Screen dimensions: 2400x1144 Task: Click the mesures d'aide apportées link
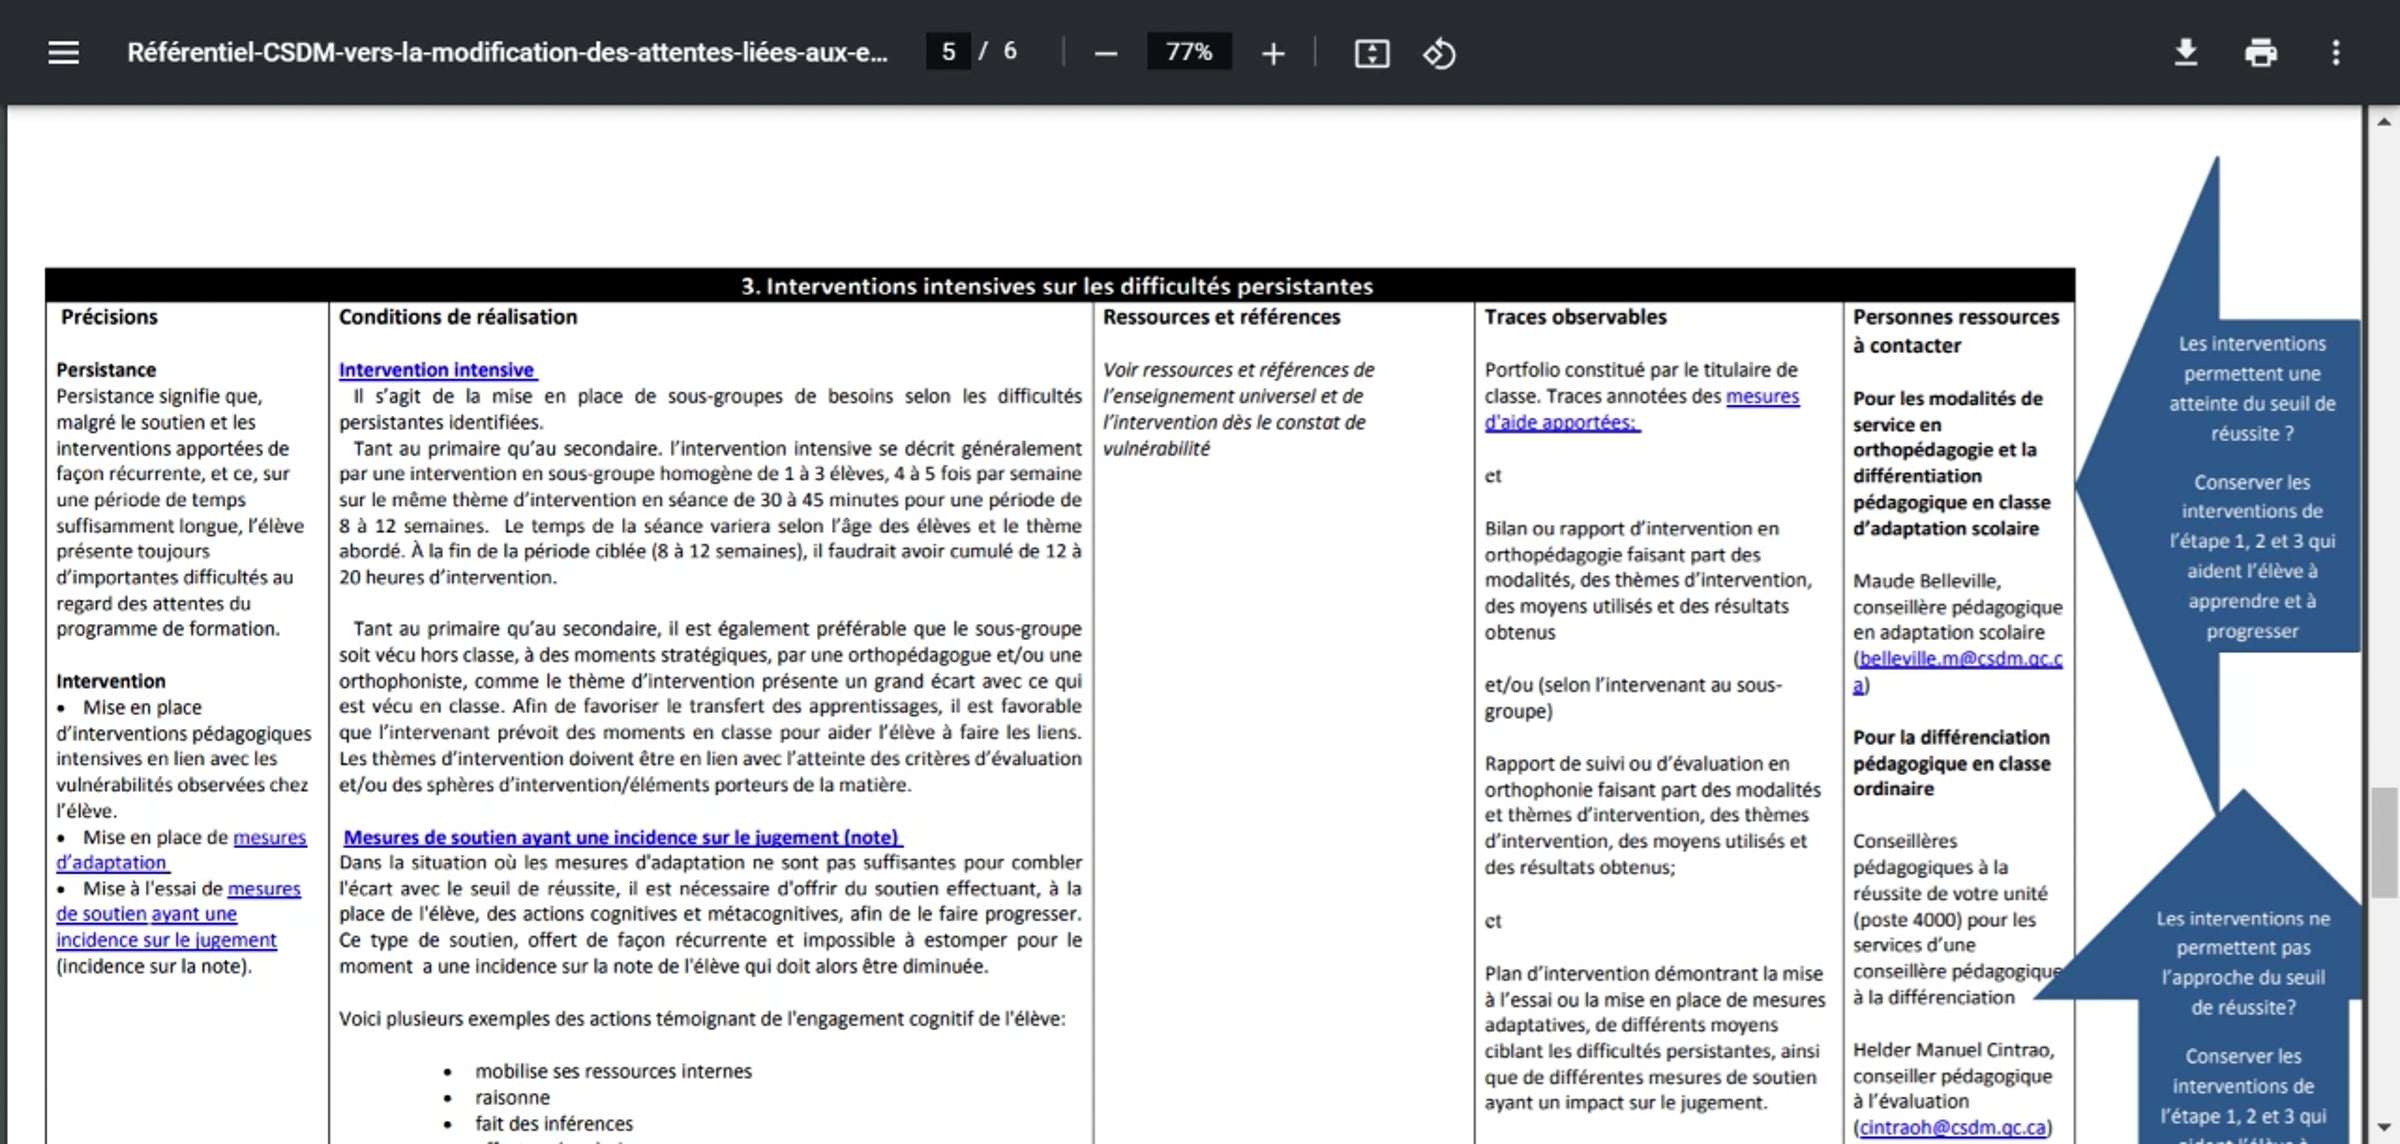pyautogui.click(x=1641, y=409)
